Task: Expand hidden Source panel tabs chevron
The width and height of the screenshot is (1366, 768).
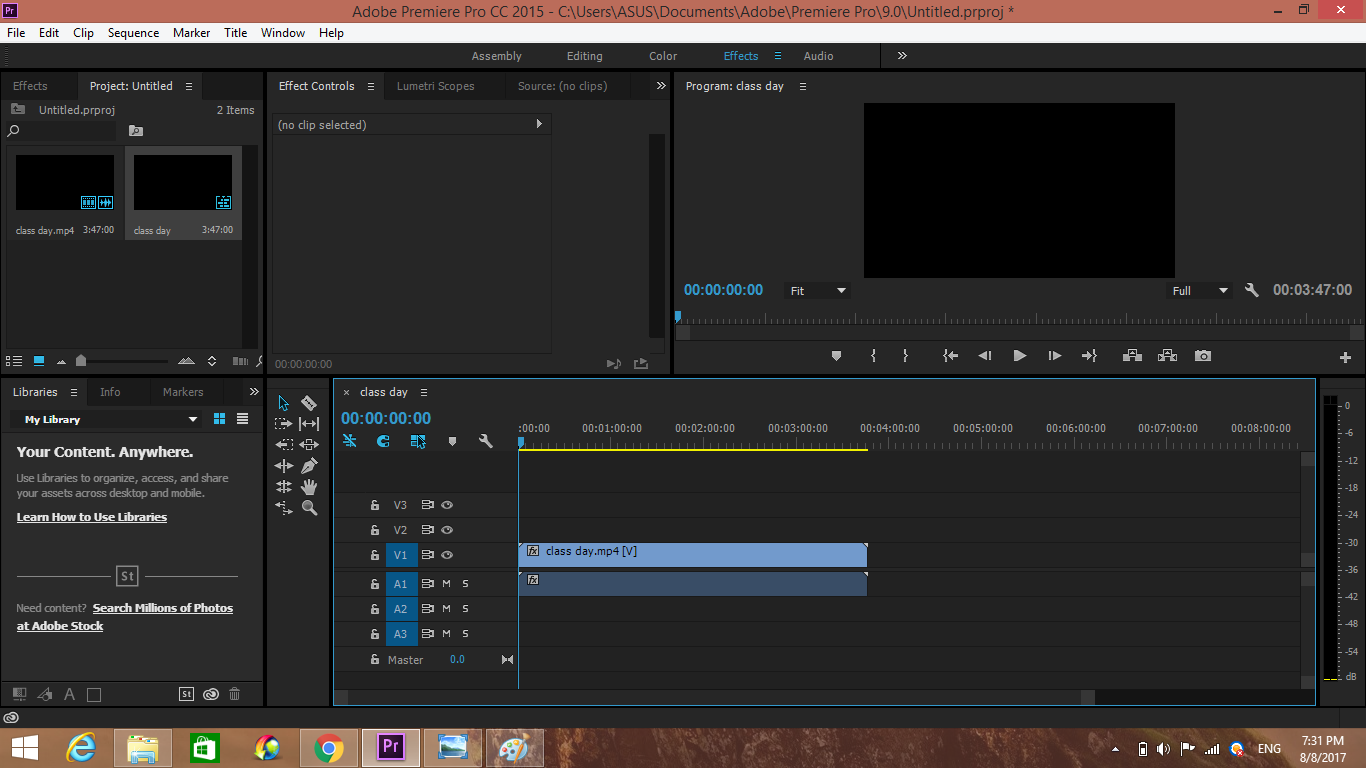Action: pyautogui.click(x=661, y=86)
